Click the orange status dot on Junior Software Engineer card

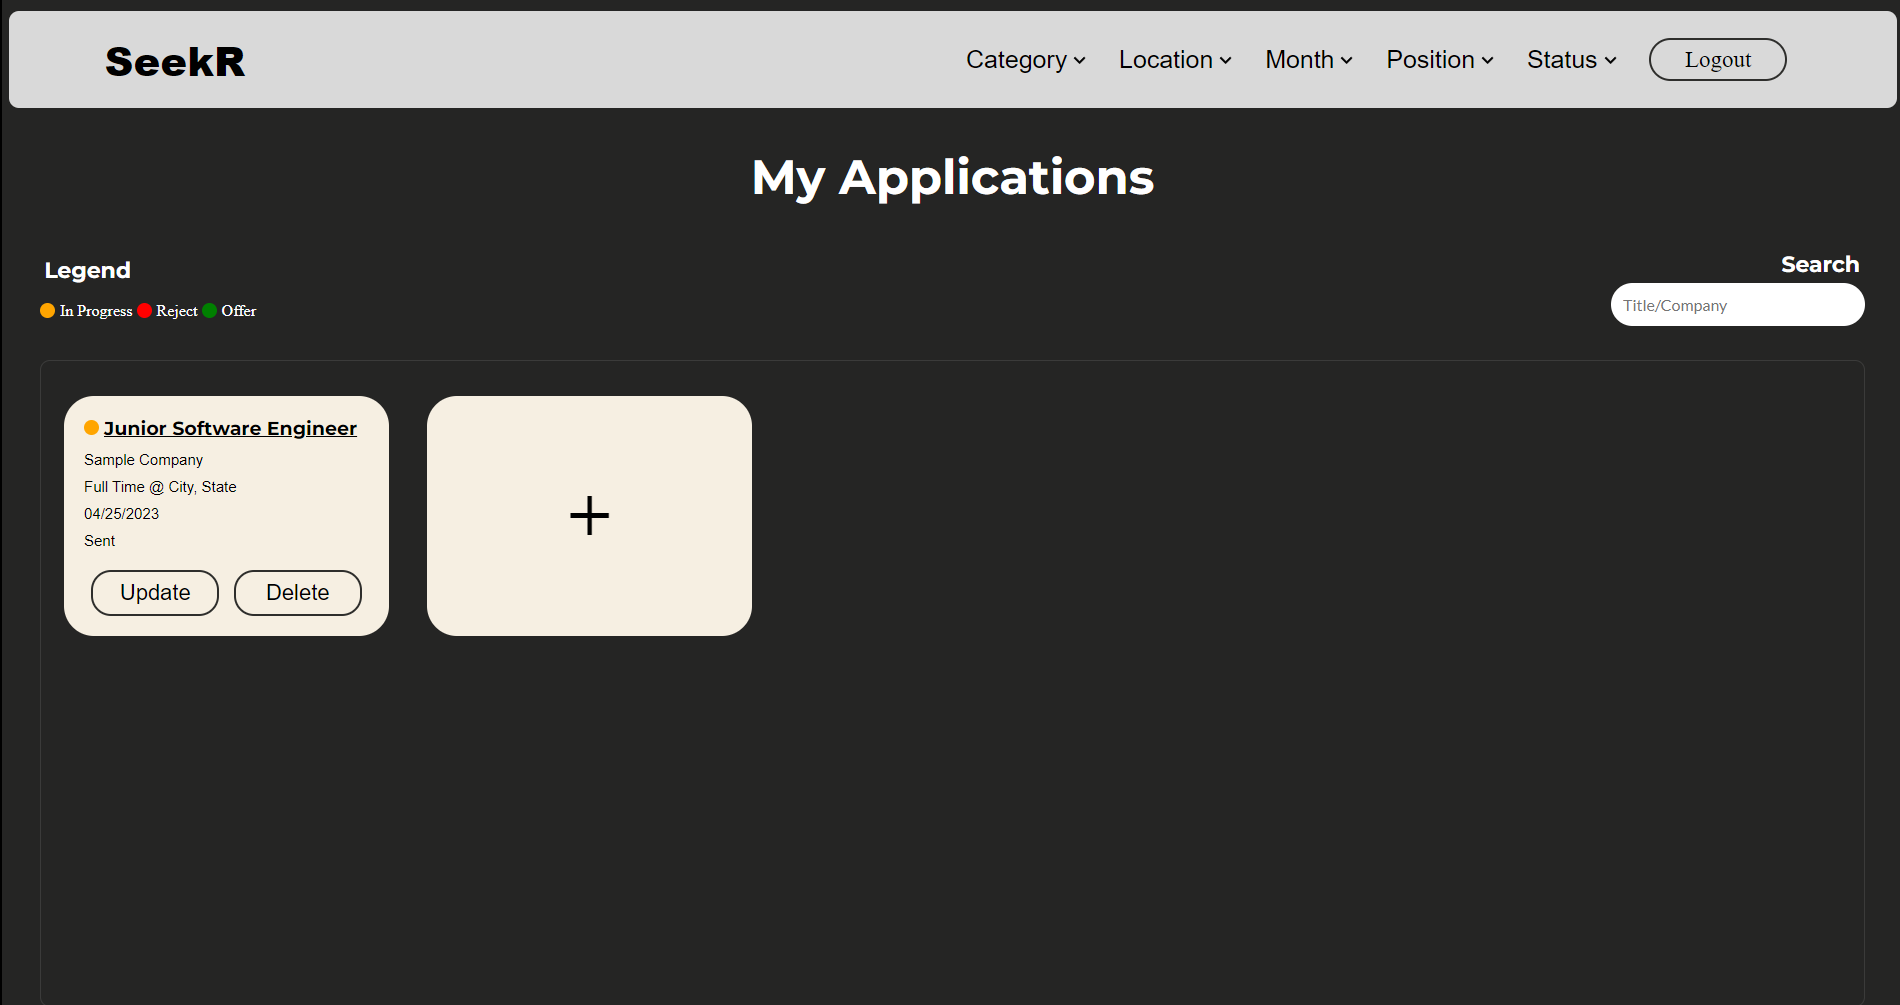(x=91, y=427)
